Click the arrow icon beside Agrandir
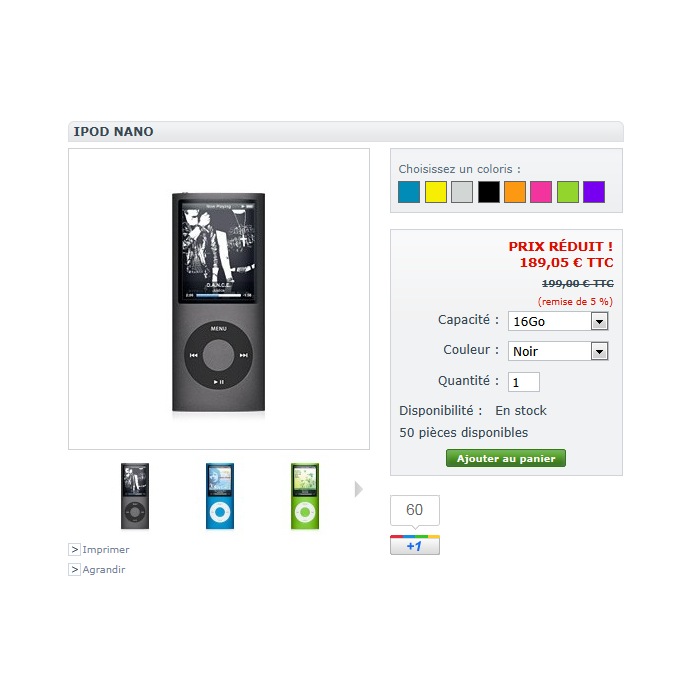700x700 pixels. tap(75, 569)
